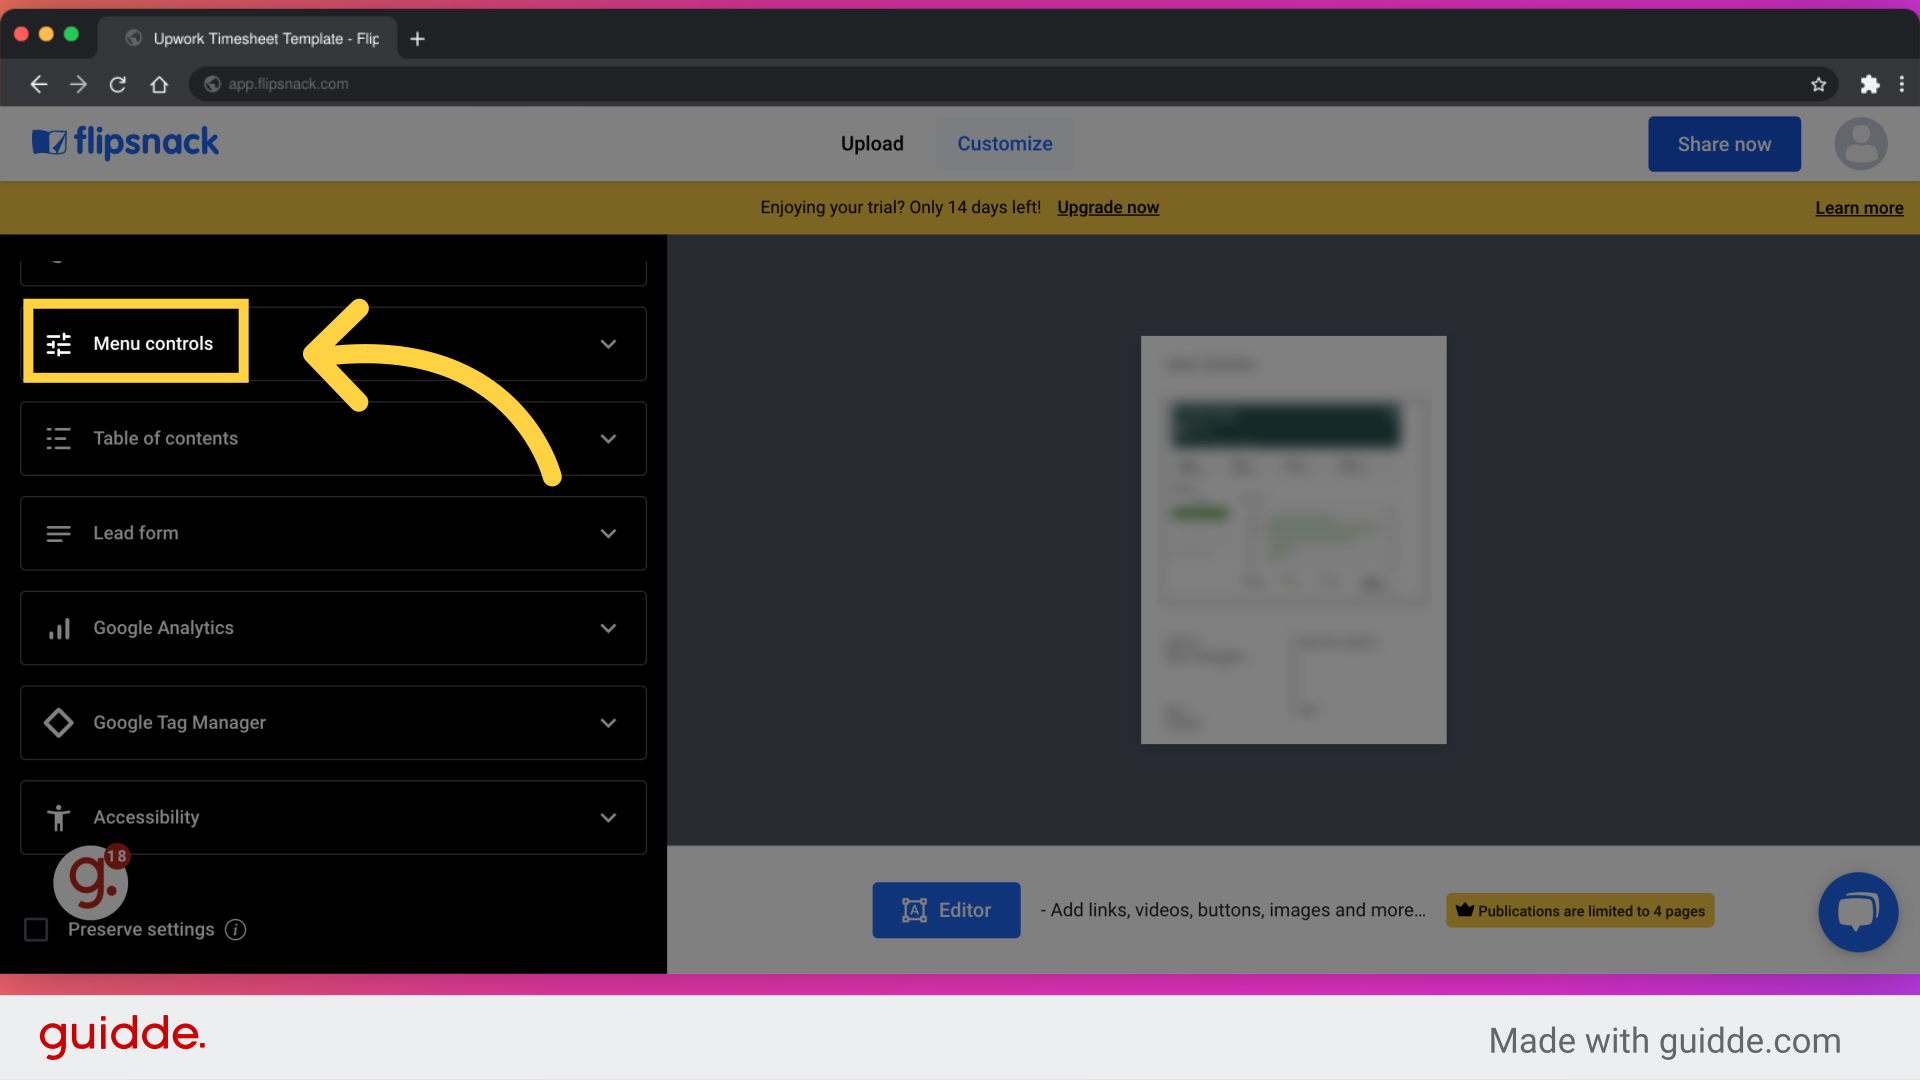
Task: Click the Google Tag Manager diamond icon
Action: (x=57, y=721)
